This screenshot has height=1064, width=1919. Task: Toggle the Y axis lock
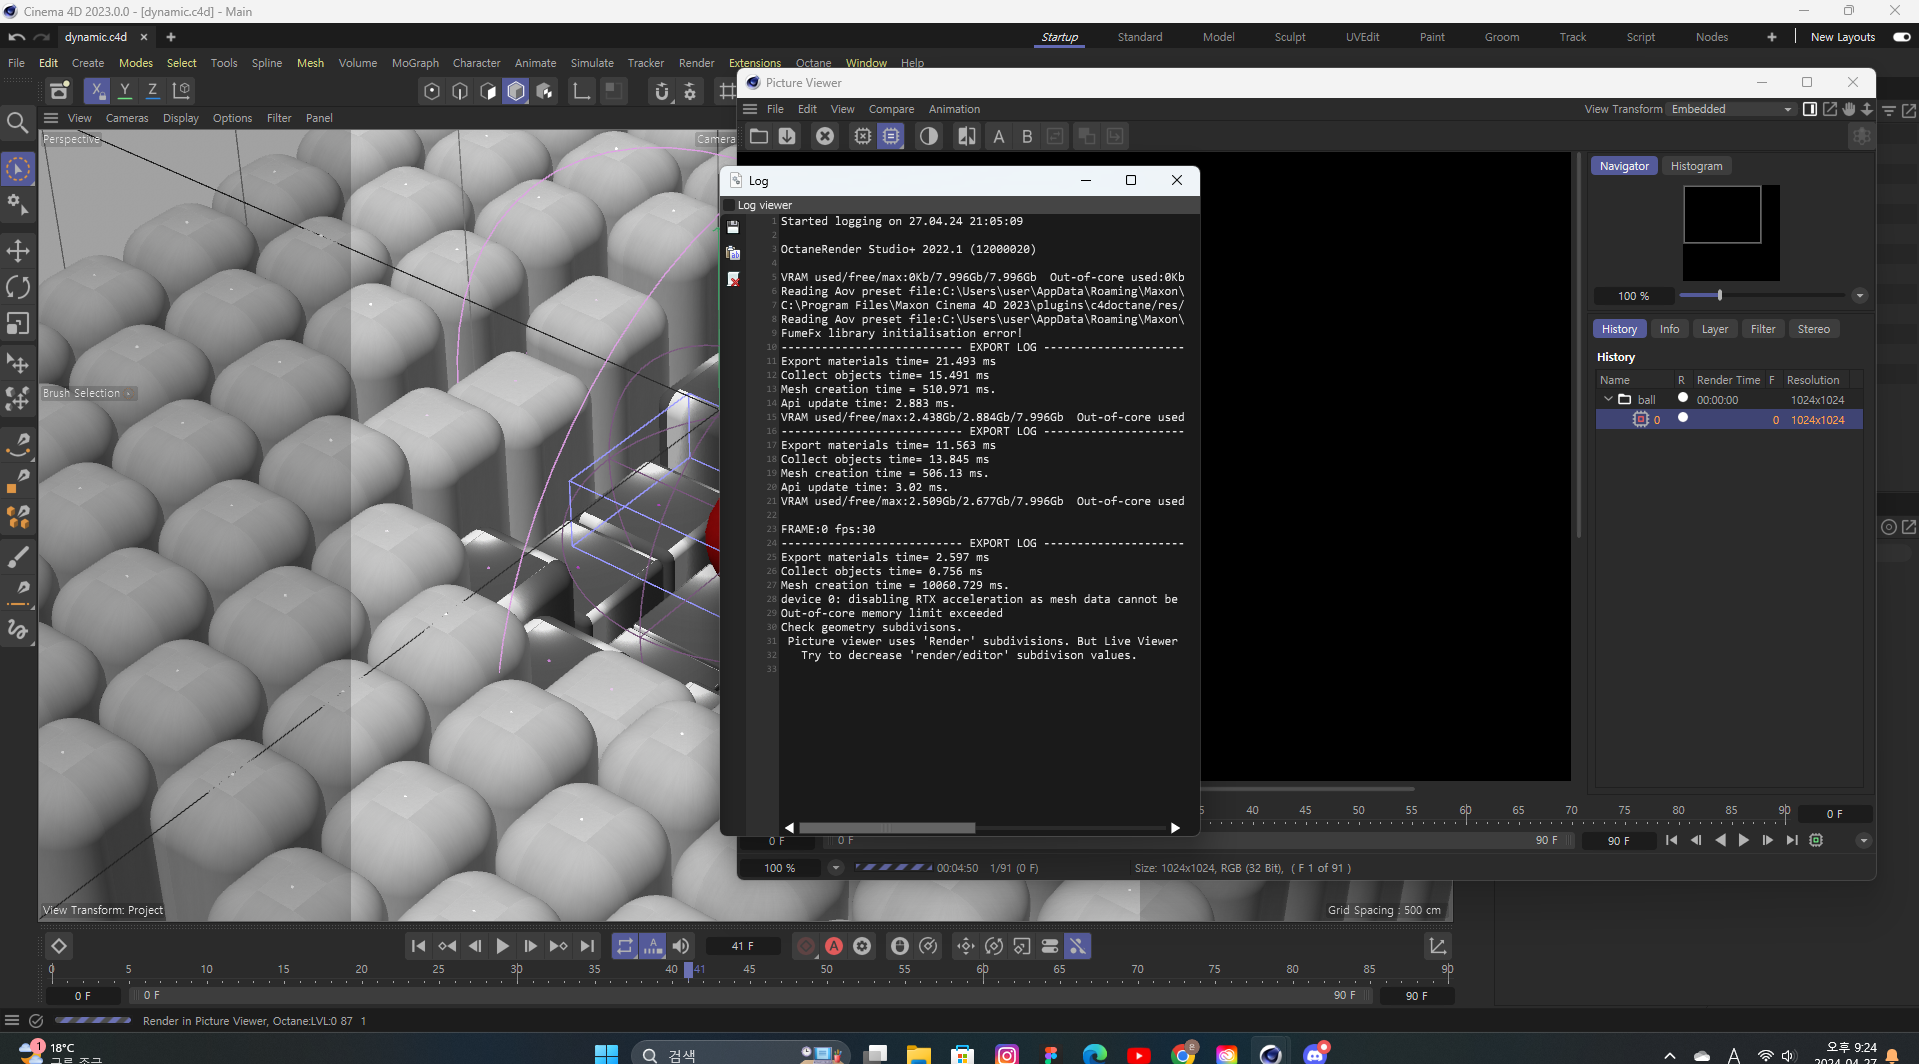click(x=125, y=91)
